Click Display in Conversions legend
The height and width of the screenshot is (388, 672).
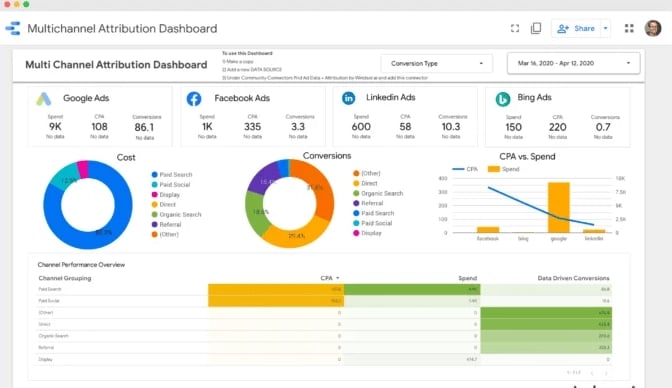tap(367, 233)
